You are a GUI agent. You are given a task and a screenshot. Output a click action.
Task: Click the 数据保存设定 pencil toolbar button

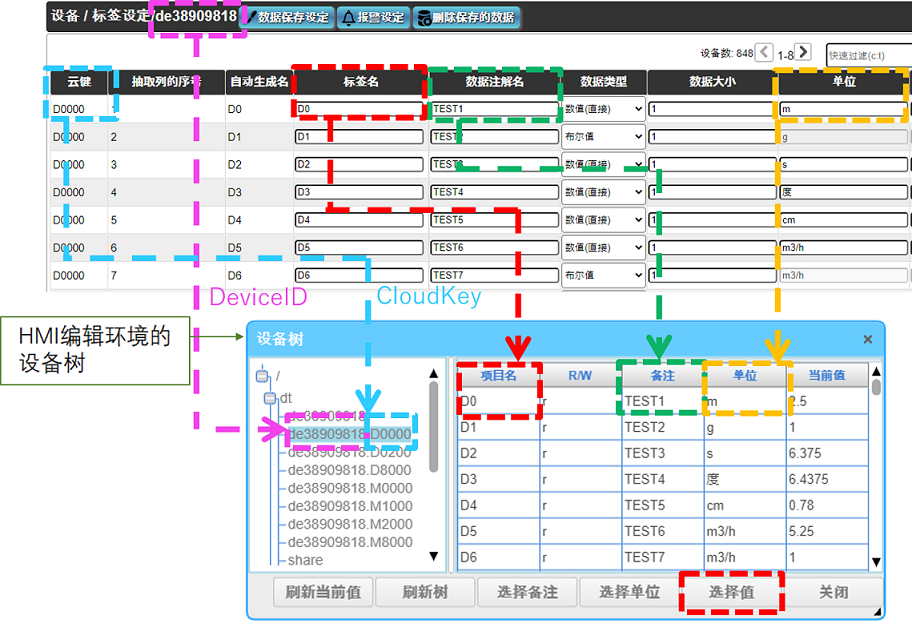[x=288, y=17]
